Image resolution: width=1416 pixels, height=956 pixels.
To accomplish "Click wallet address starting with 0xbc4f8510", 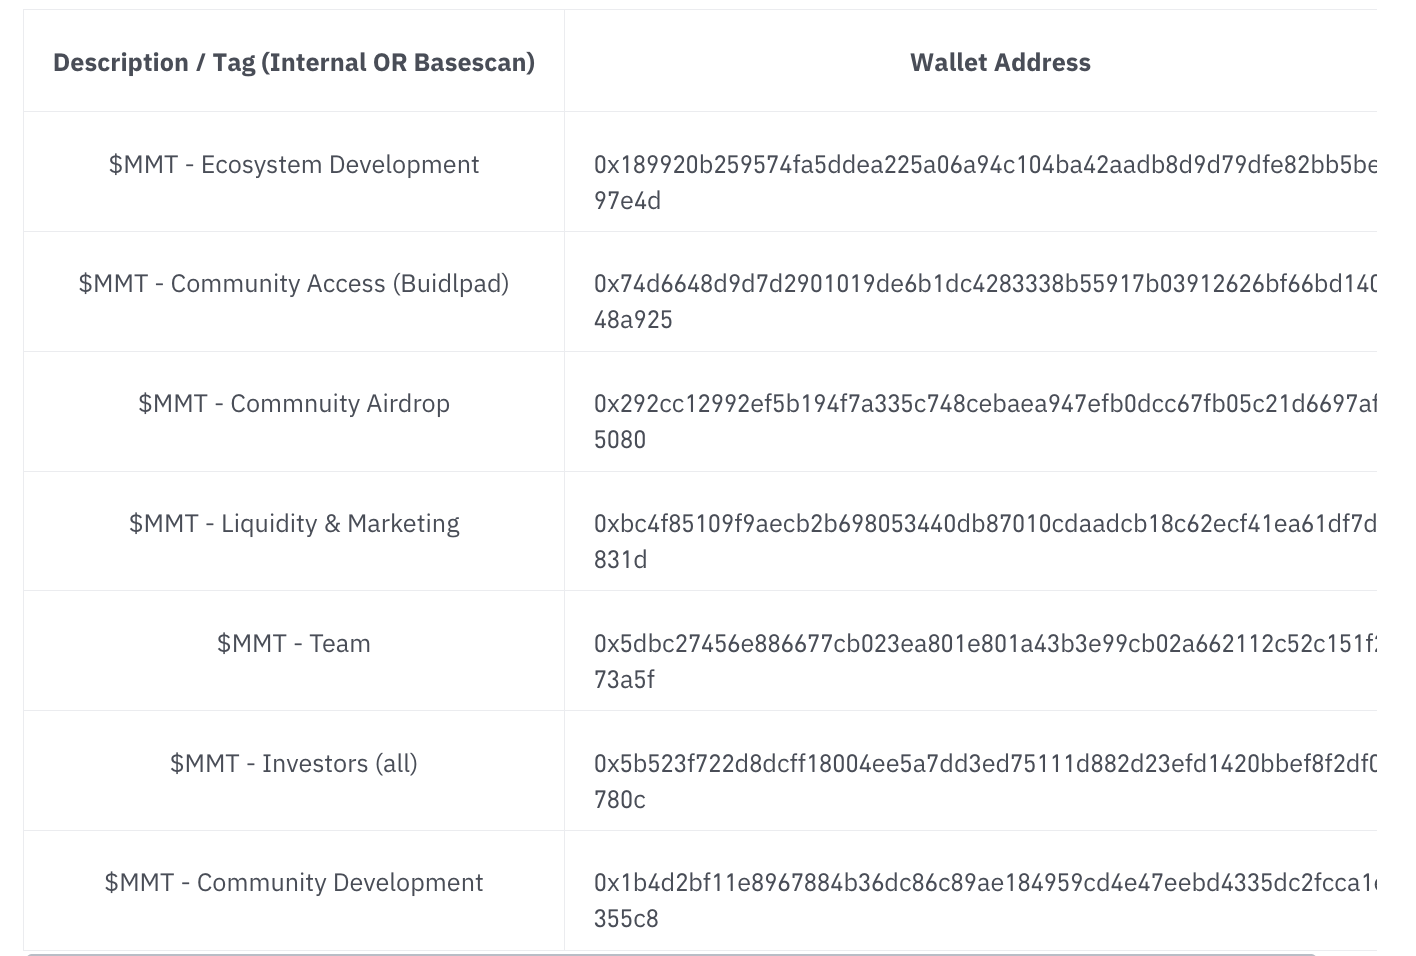I will pyautogui.click(x=984, y=524).
